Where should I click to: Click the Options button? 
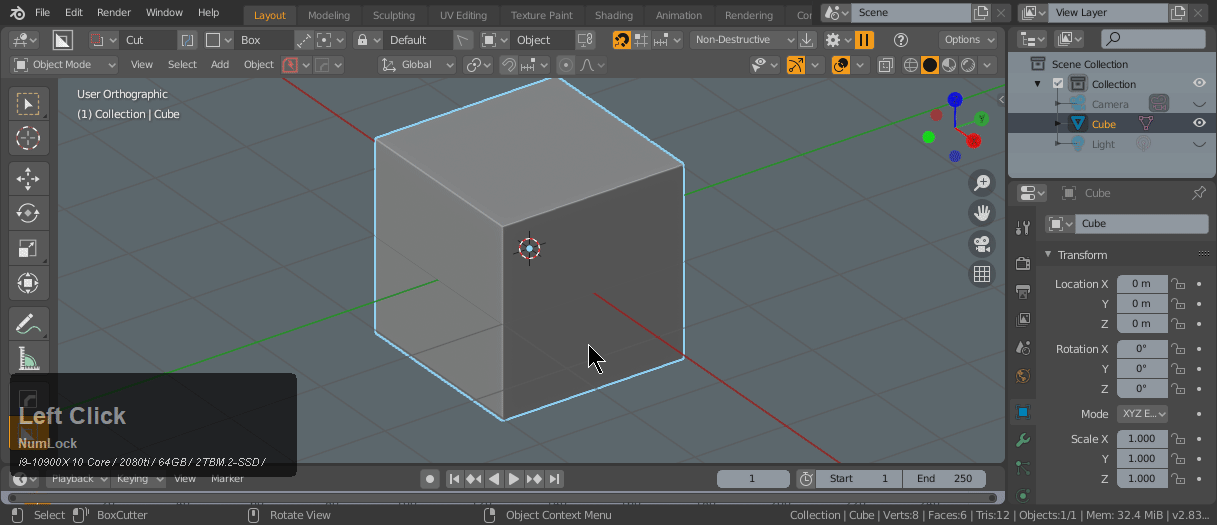[x=967, y=40]
